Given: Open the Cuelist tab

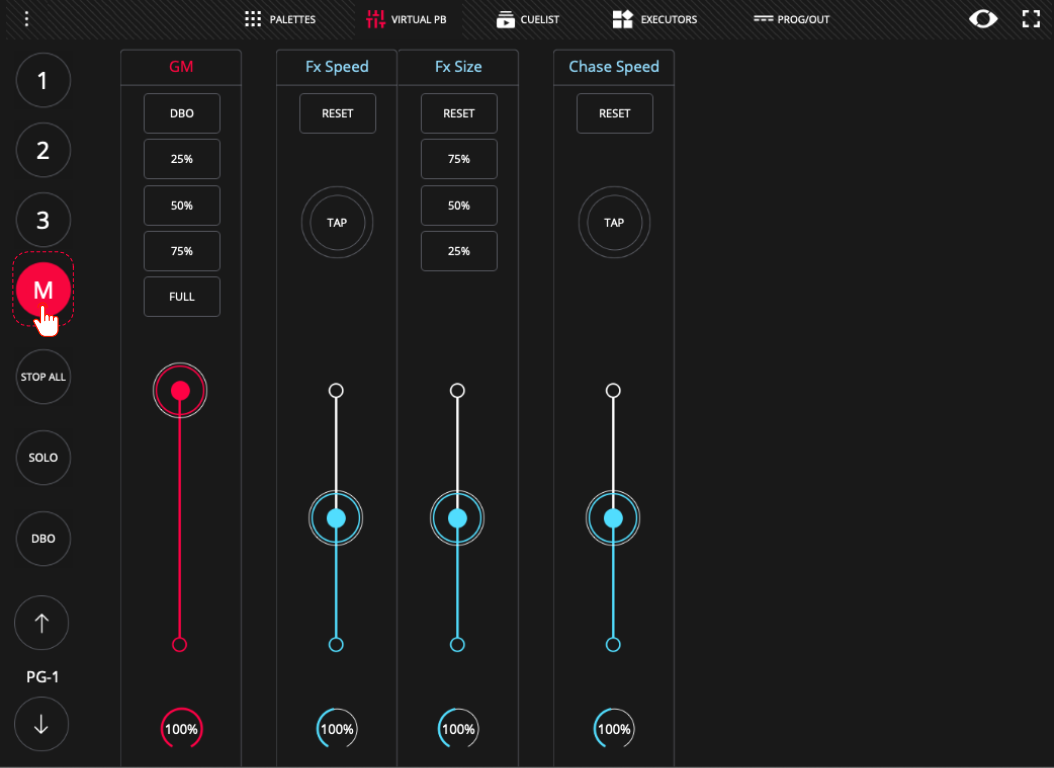Looking at the screenshot, I should (528, 19).
